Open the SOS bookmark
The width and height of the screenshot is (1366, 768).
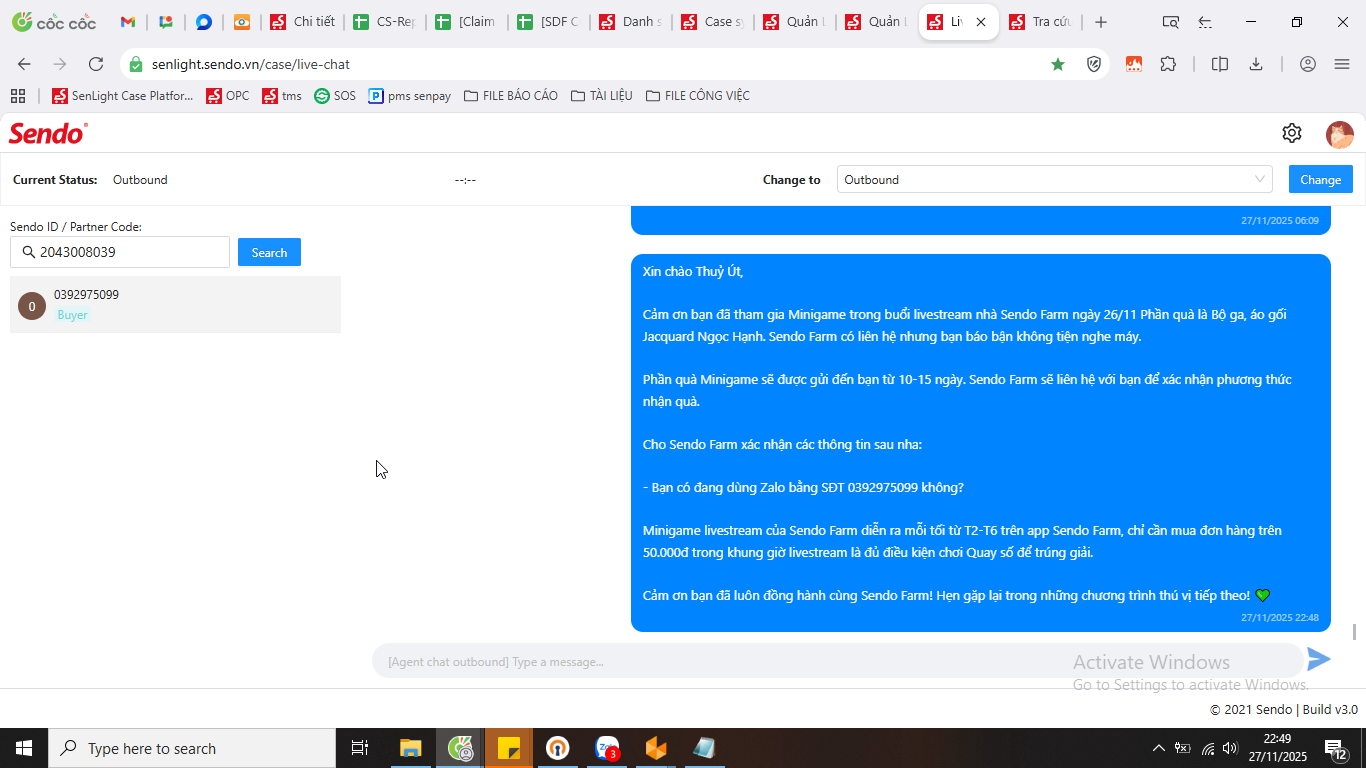[334, 96]
